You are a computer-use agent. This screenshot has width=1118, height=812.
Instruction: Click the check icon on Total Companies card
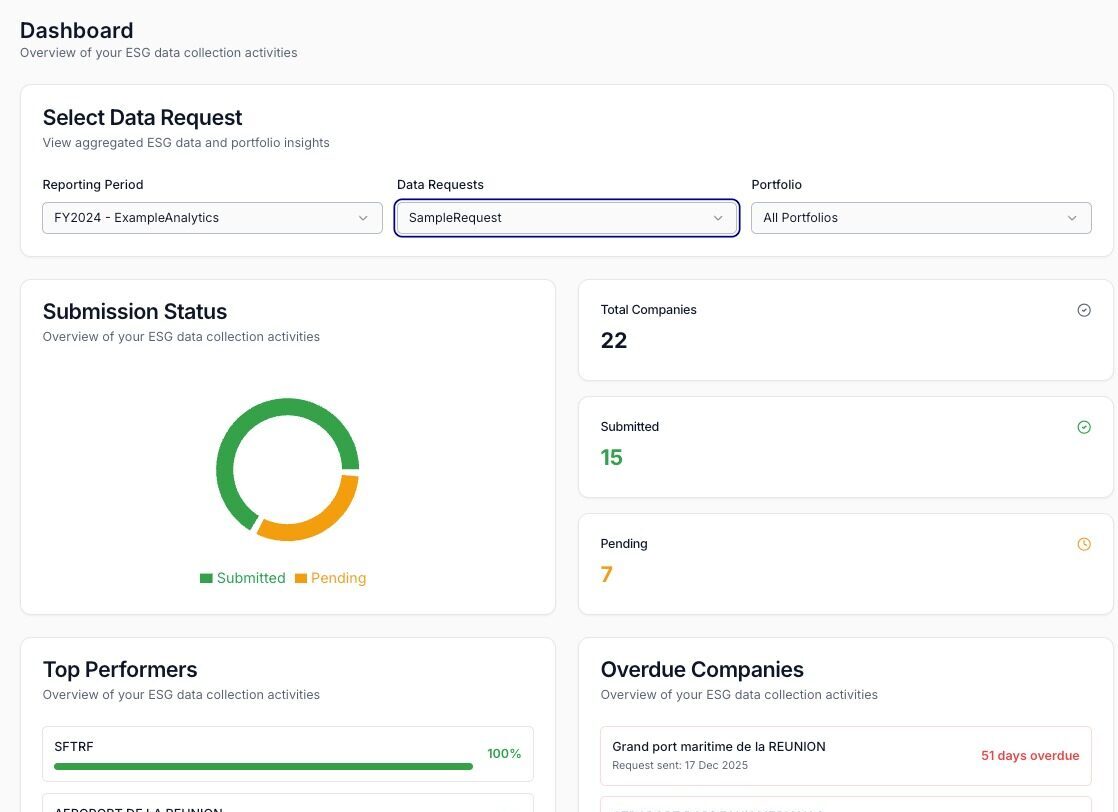(1084, 311)
